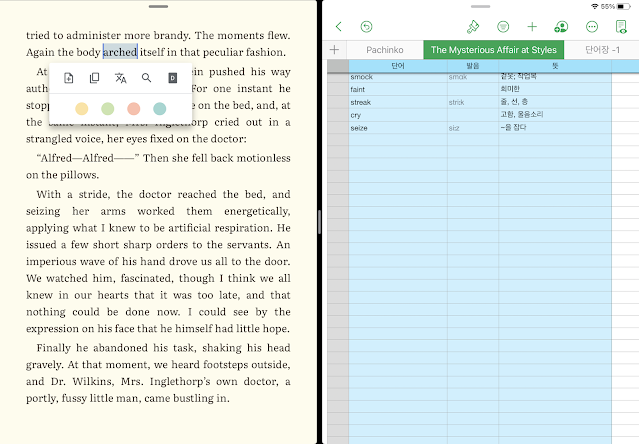This screenshot has width=639, height=444.
Task: Copy the selected word arched
Action: [95, 78]
